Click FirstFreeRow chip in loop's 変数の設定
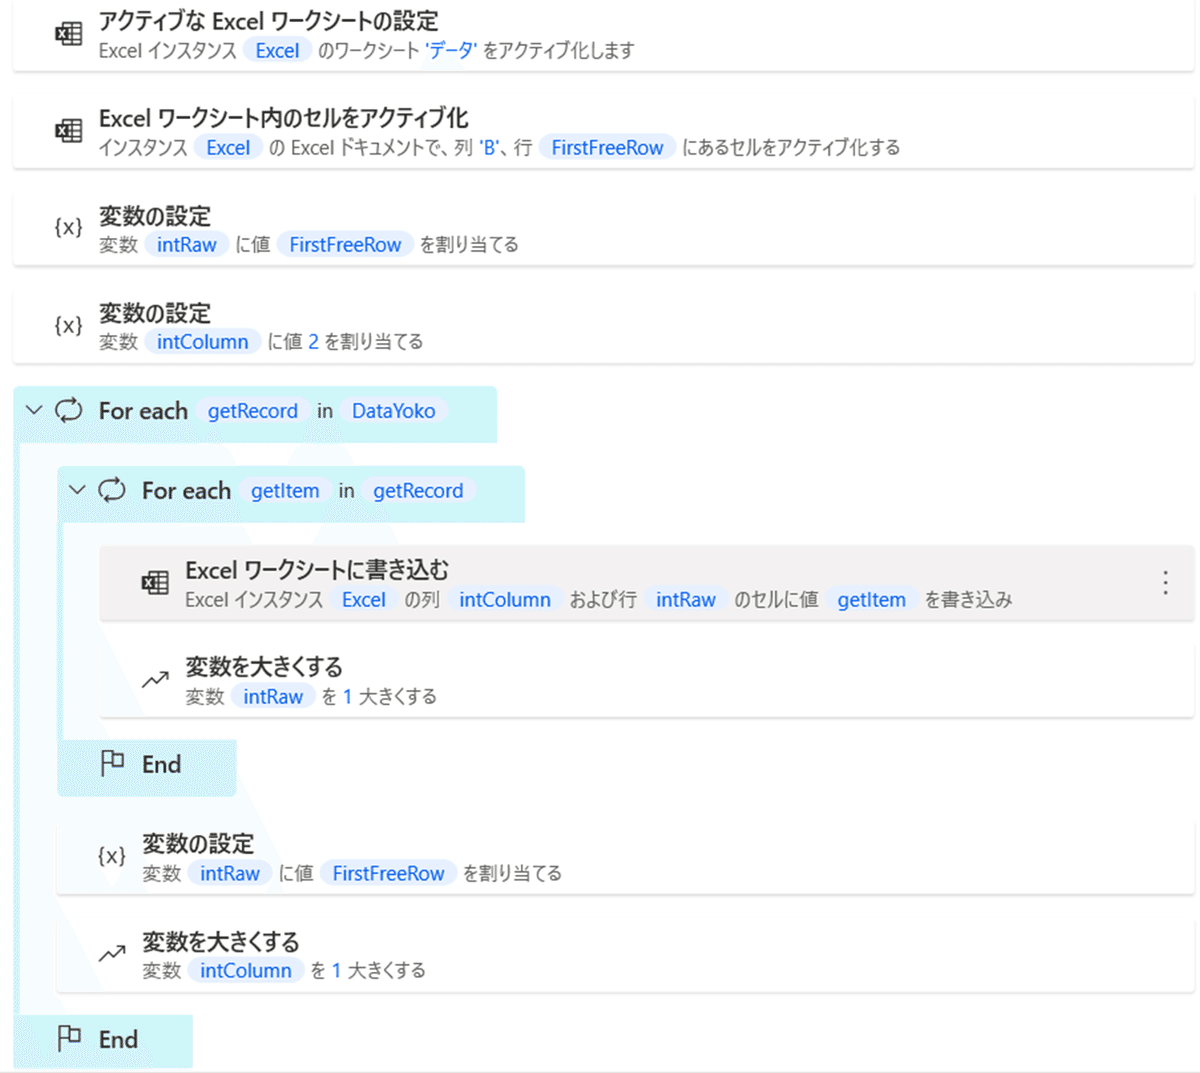Viewport: 1200px width, 1073px height. coord(388,873)
